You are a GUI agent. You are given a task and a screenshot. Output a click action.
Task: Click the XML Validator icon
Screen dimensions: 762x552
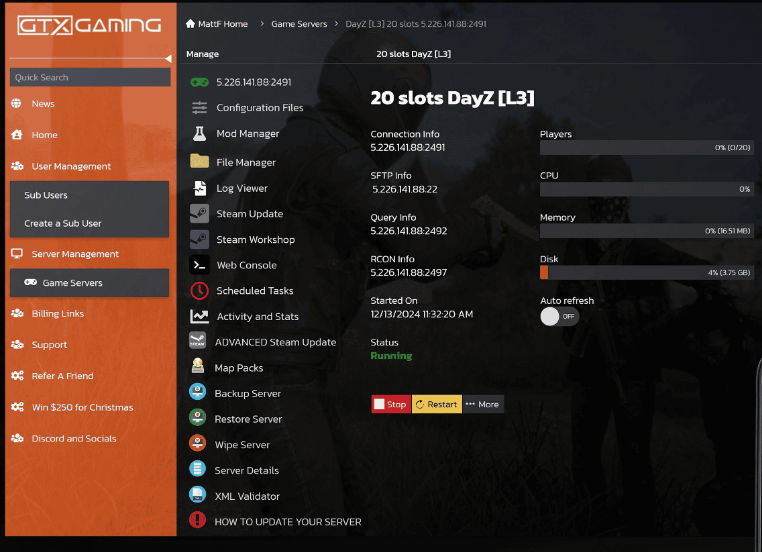(197, 494)
